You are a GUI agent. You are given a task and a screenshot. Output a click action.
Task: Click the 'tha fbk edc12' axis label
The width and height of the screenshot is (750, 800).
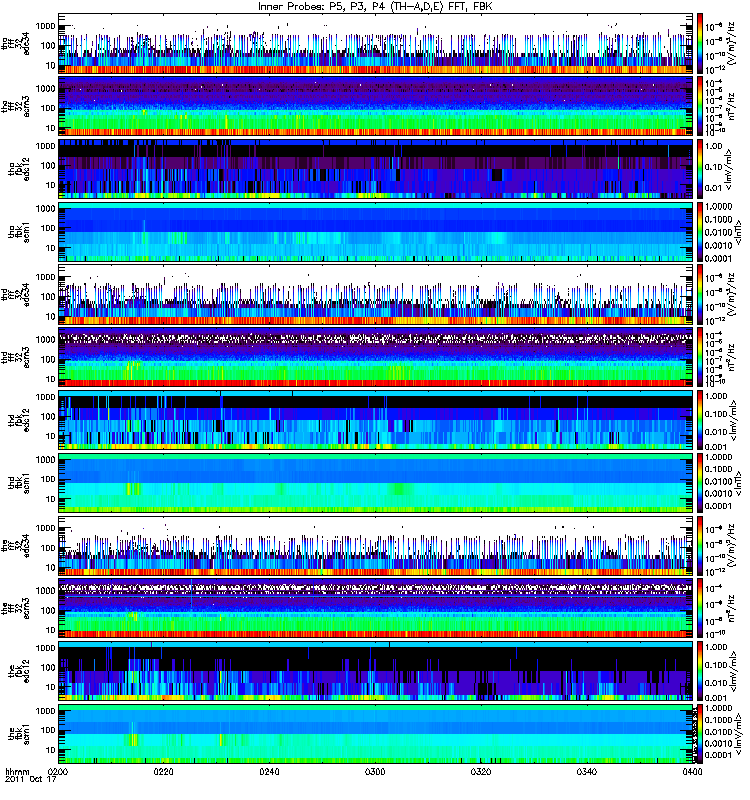20,169
